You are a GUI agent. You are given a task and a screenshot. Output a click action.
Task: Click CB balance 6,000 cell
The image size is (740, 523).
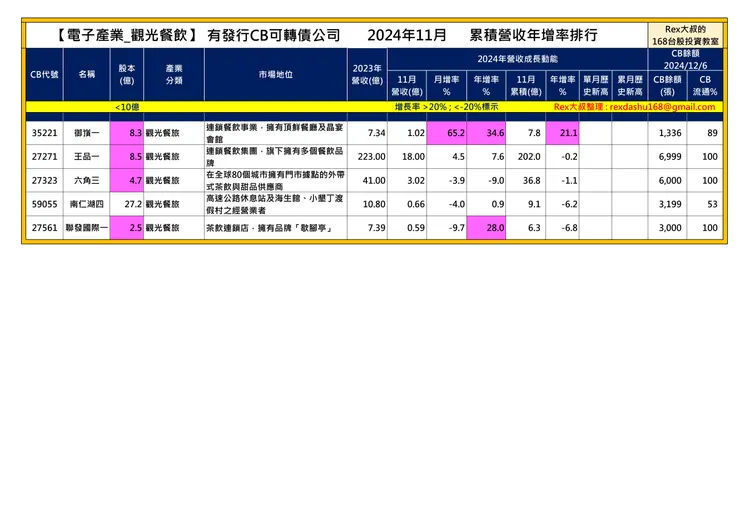pos(667,180)
